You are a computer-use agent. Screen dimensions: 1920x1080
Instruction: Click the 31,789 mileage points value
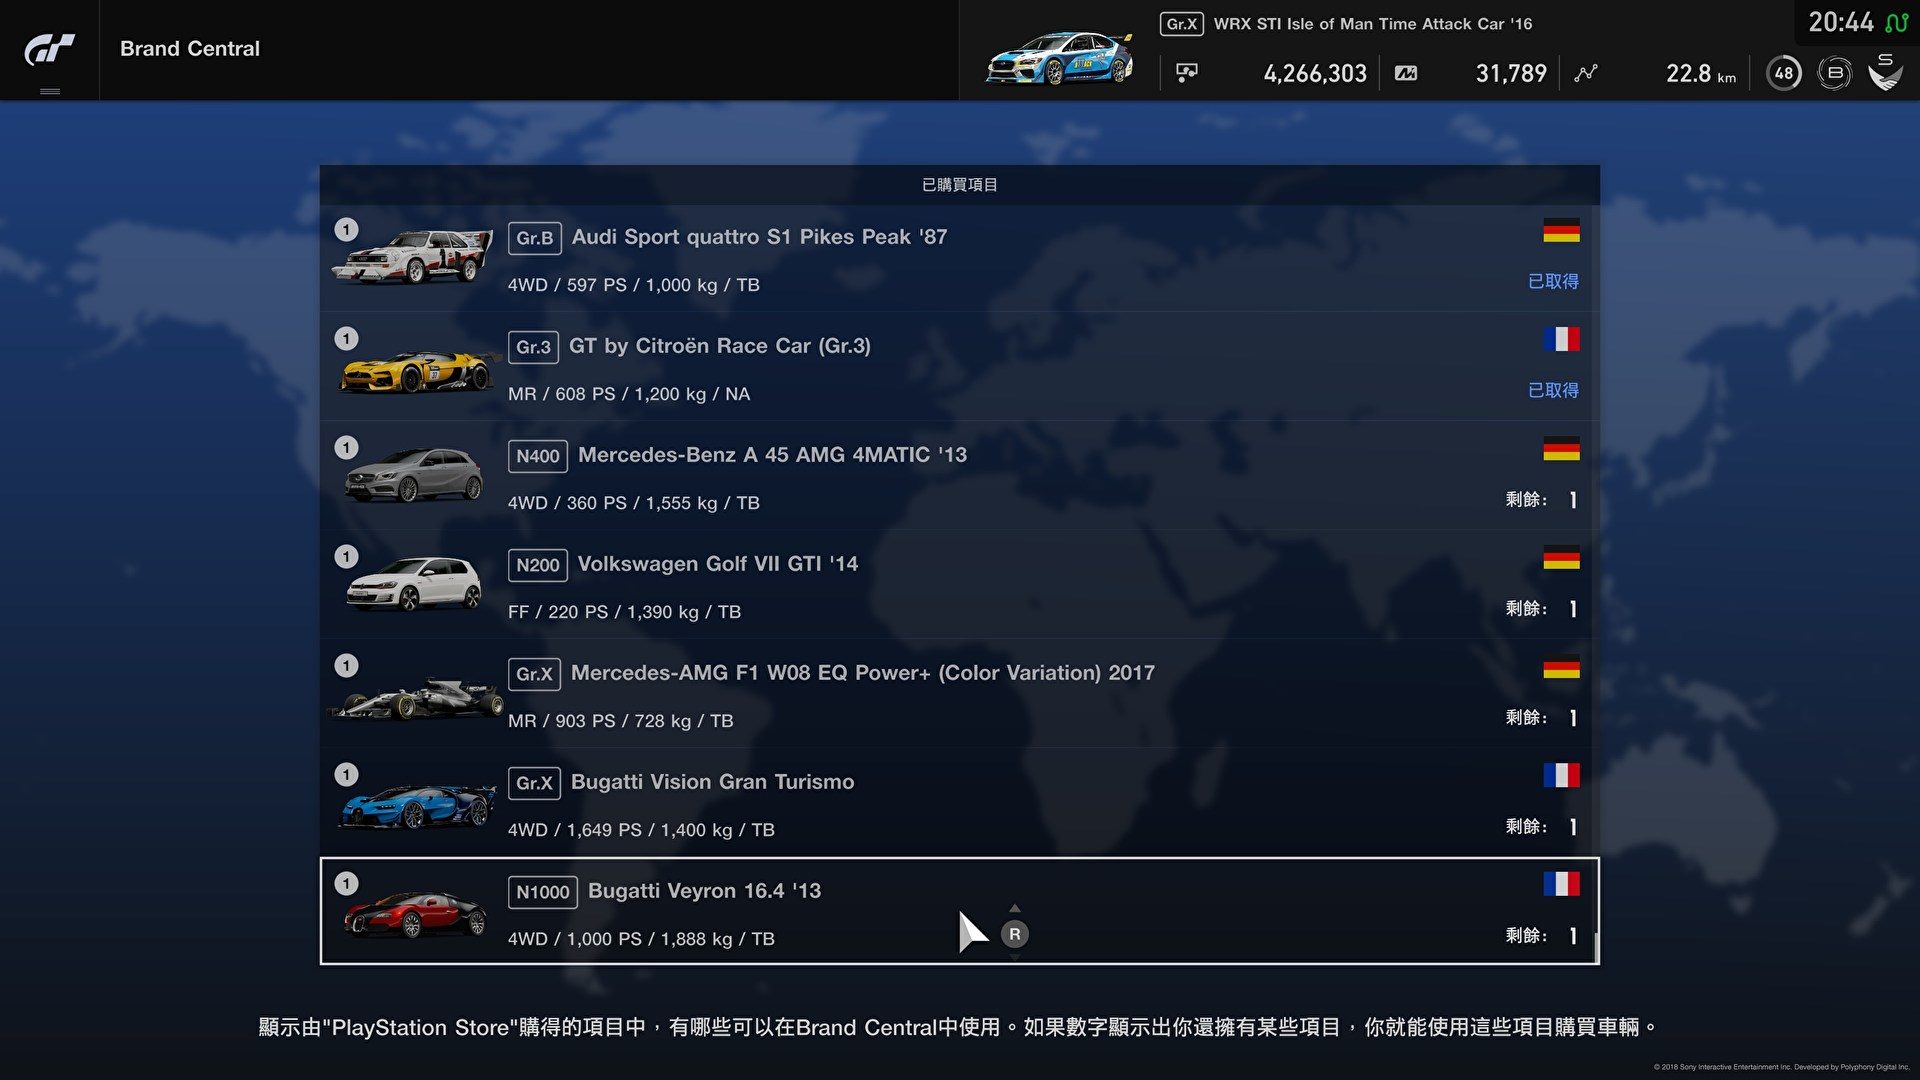[1511, 74]
